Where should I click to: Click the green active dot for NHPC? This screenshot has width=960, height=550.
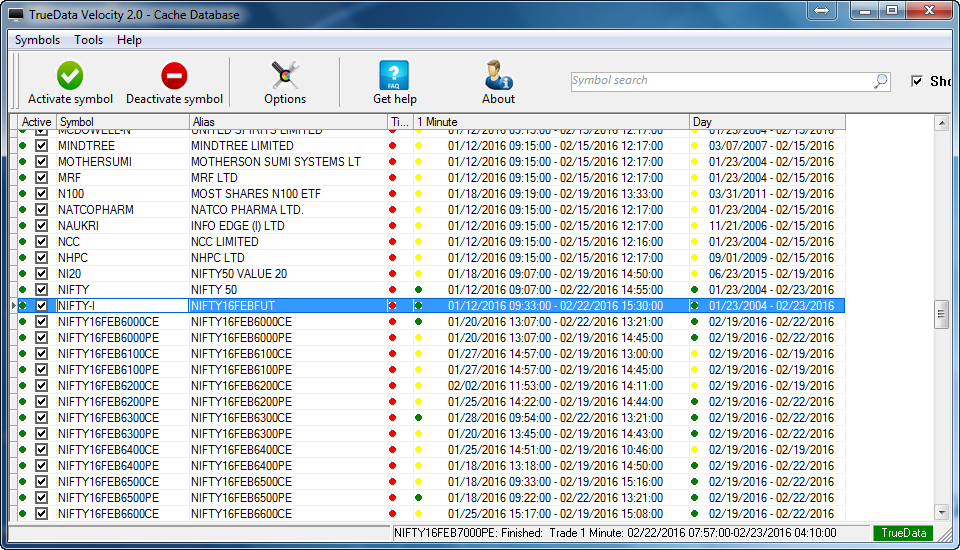tap(23, 258)
